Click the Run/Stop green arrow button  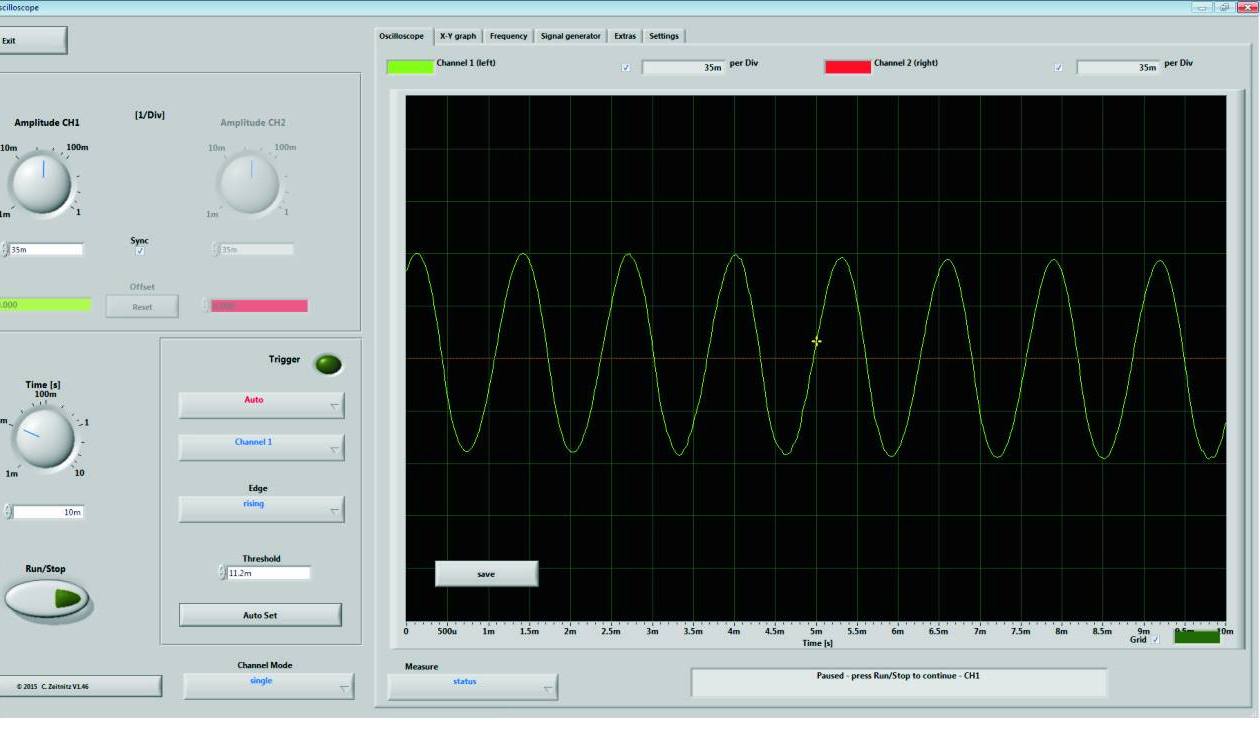[47, 599]
